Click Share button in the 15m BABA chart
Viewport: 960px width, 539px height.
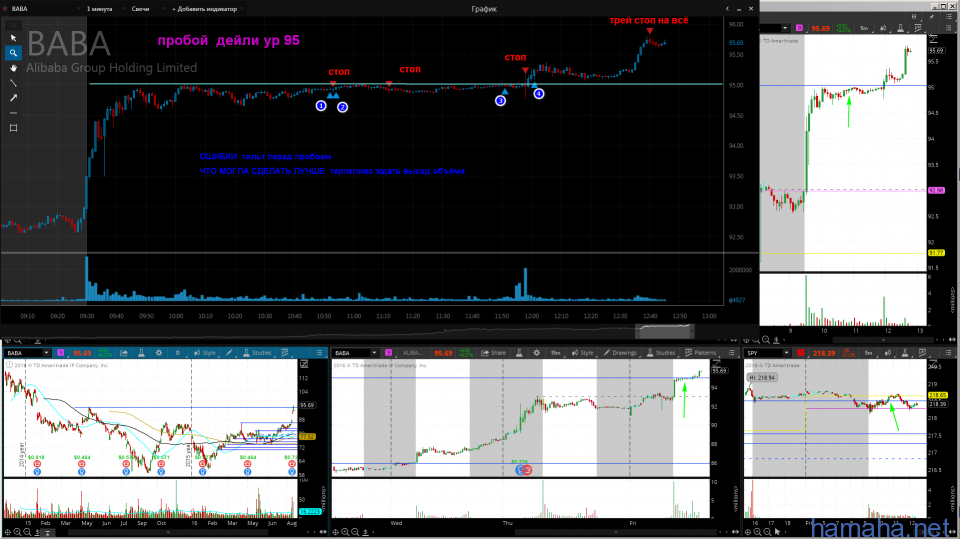(x=494, y=353)
